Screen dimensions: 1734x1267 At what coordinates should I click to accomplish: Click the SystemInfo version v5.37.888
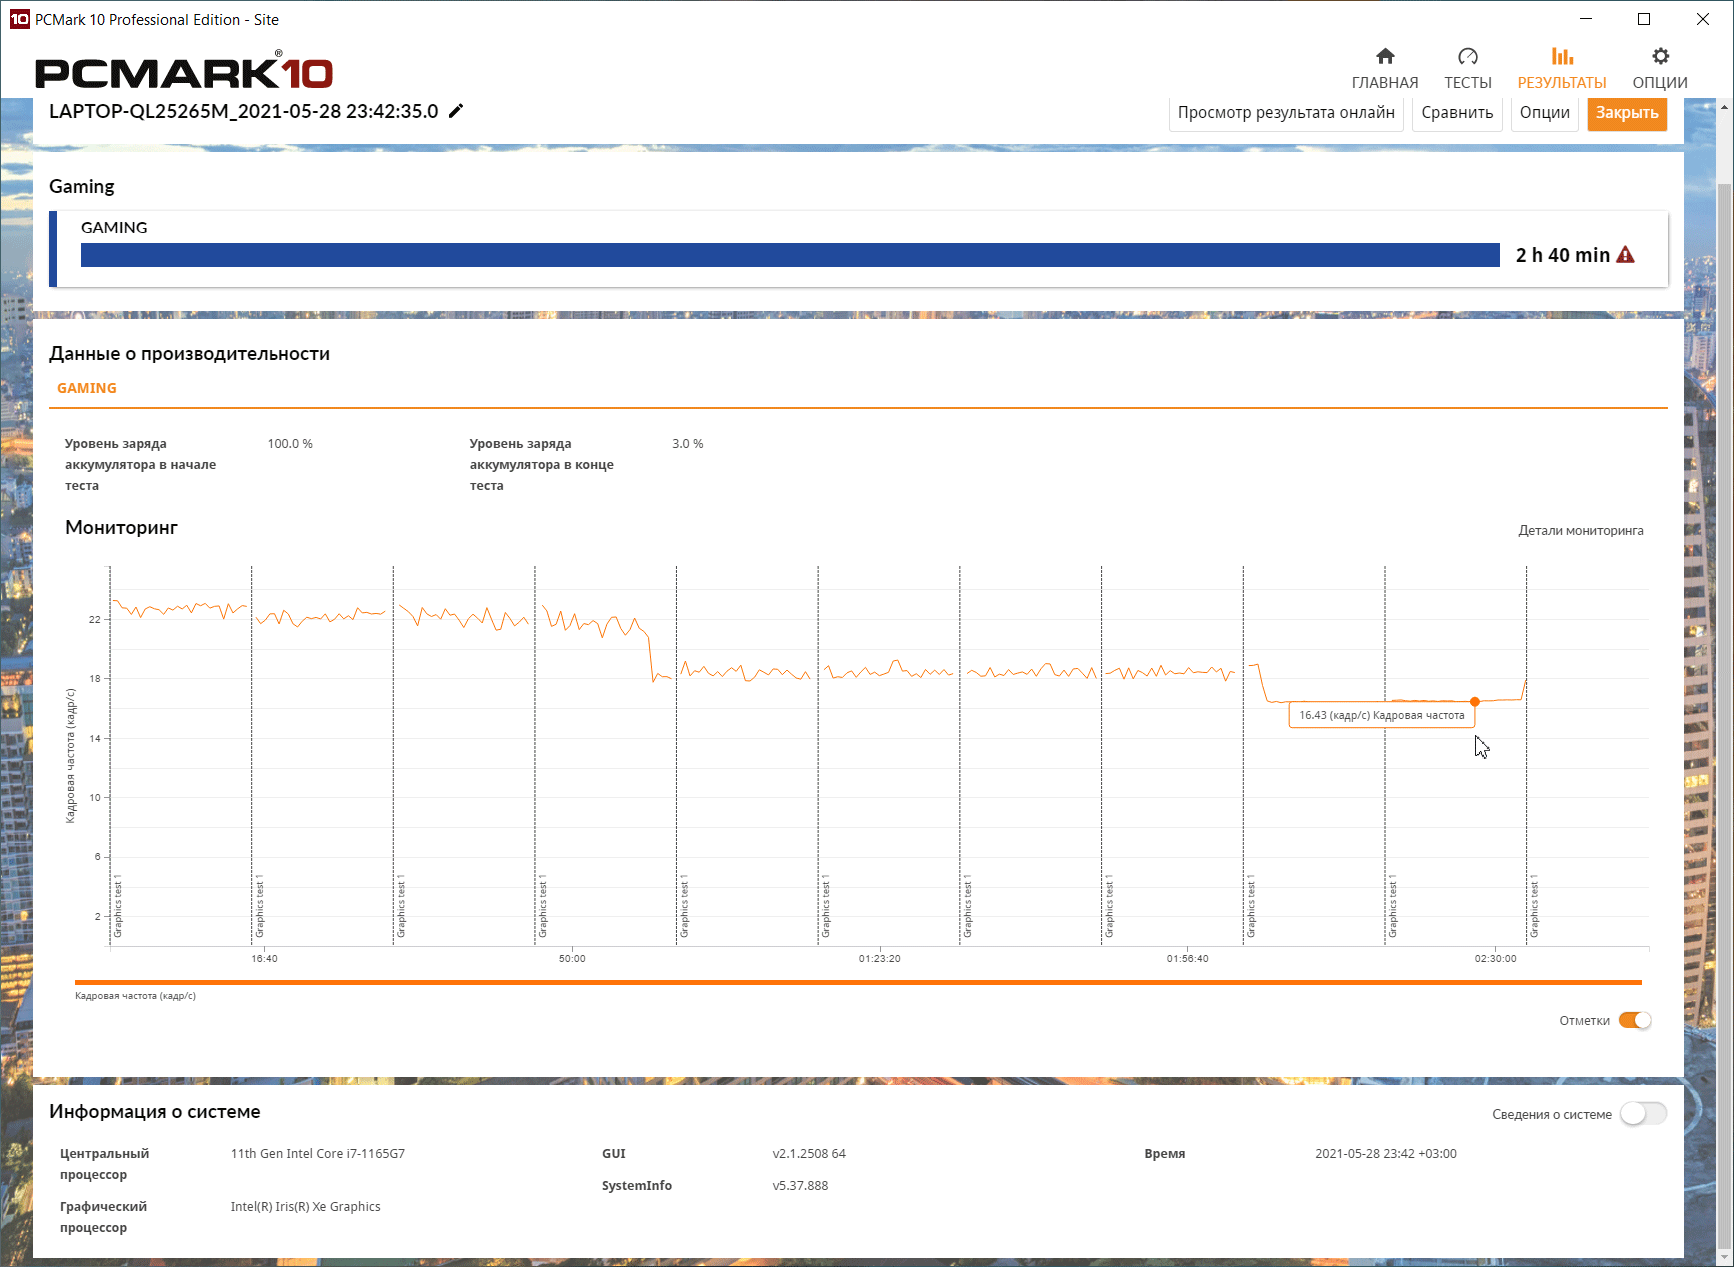[x=800, y=1185]
